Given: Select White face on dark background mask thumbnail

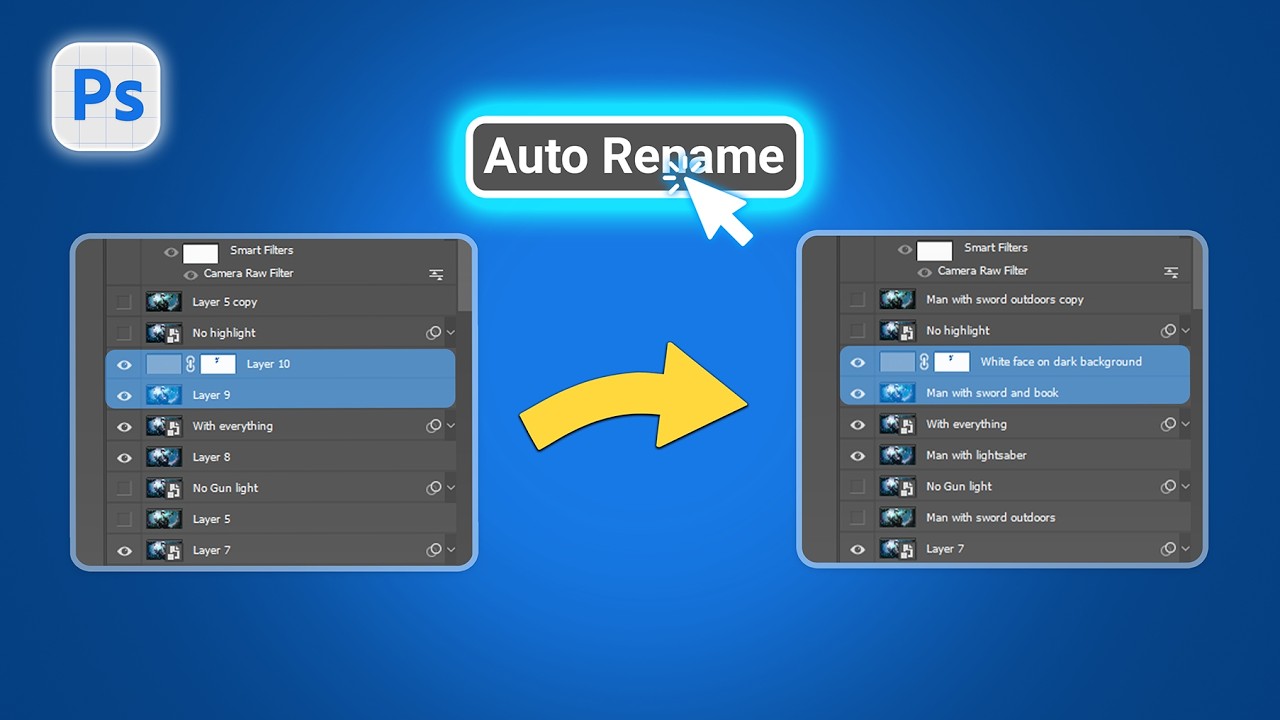Looking at the screenshot, I should (x=952, y=362).
